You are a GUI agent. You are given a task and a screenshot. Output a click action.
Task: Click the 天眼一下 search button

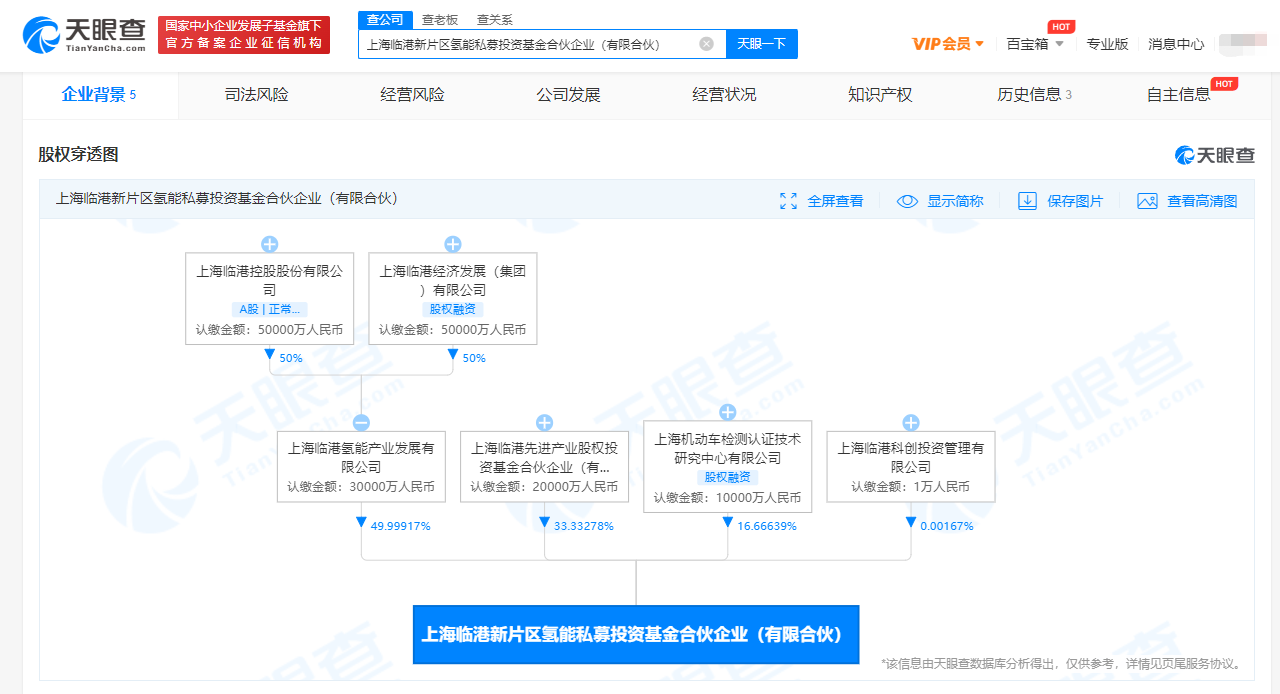761,44
